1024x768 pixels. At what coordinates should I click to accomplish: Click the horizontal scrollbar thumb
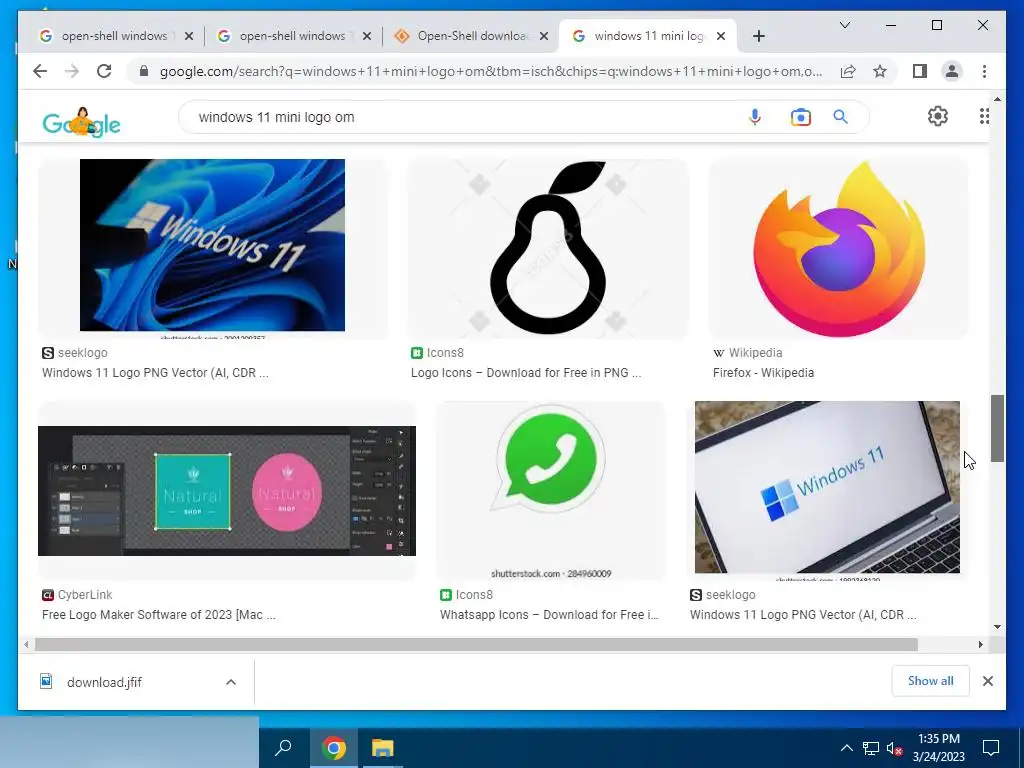pos(476,645)
